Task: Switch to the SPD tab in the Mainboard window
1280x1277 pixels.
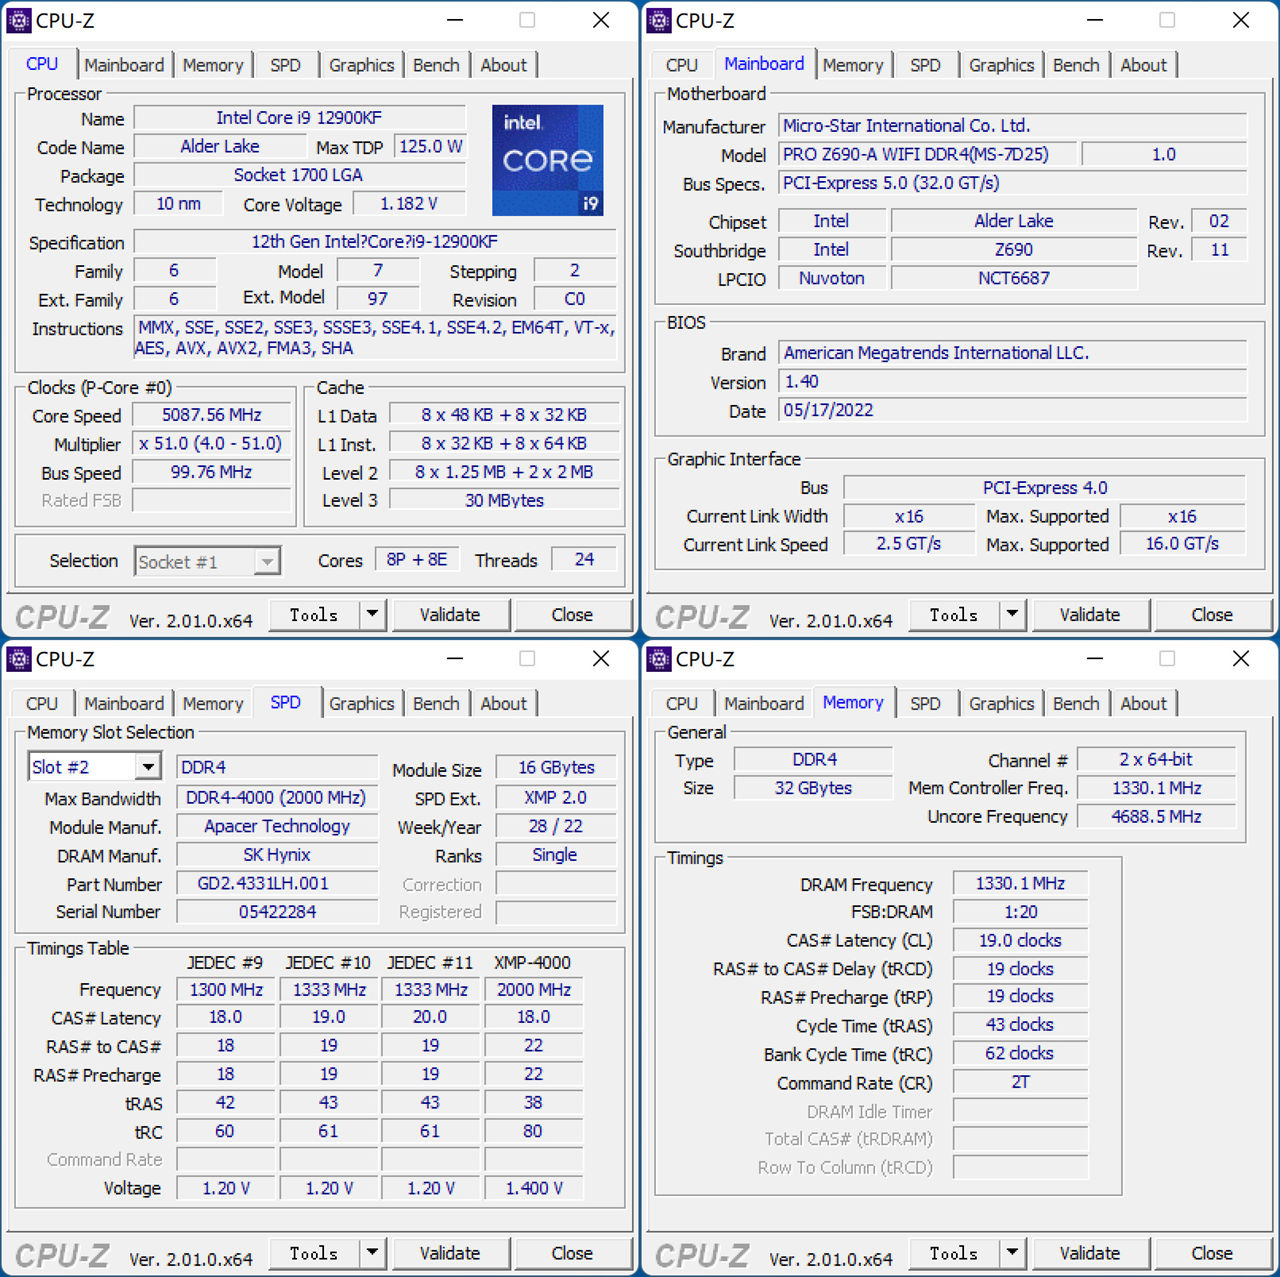Action: coord(925,64)
